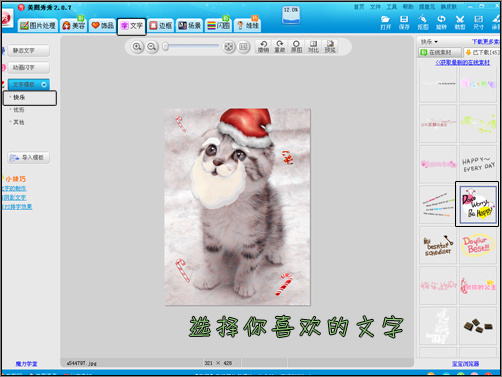The height and width of the screenshot is (377, 502).
Task: Choose the Don't Worry Be Happy template
Action: 477,205
